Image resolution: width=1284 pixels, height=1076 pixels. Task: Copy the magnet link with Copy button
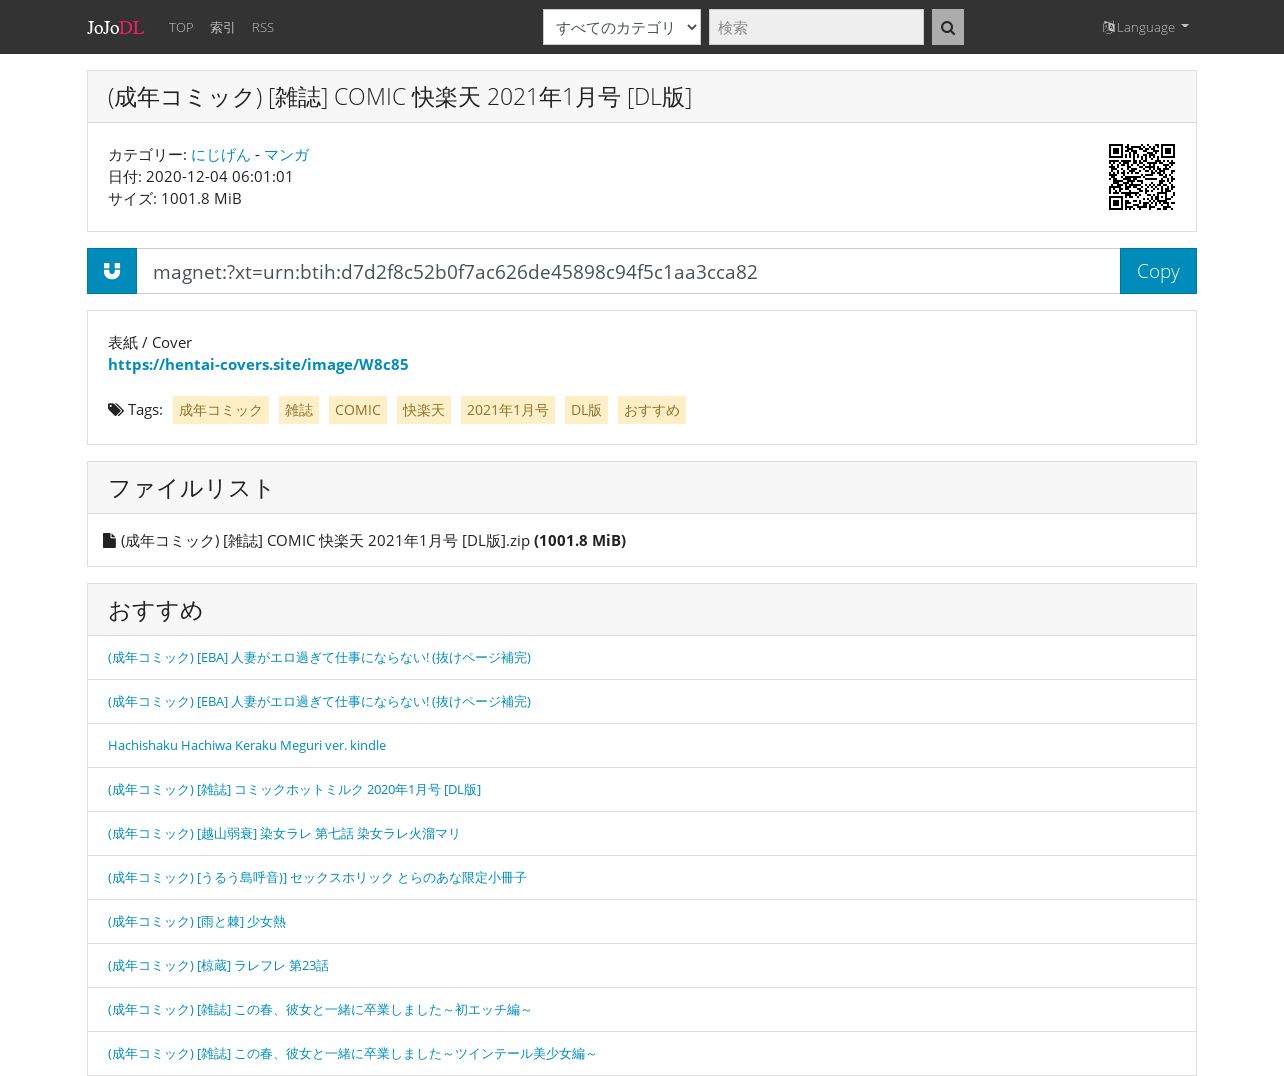tap(1158, 271)
